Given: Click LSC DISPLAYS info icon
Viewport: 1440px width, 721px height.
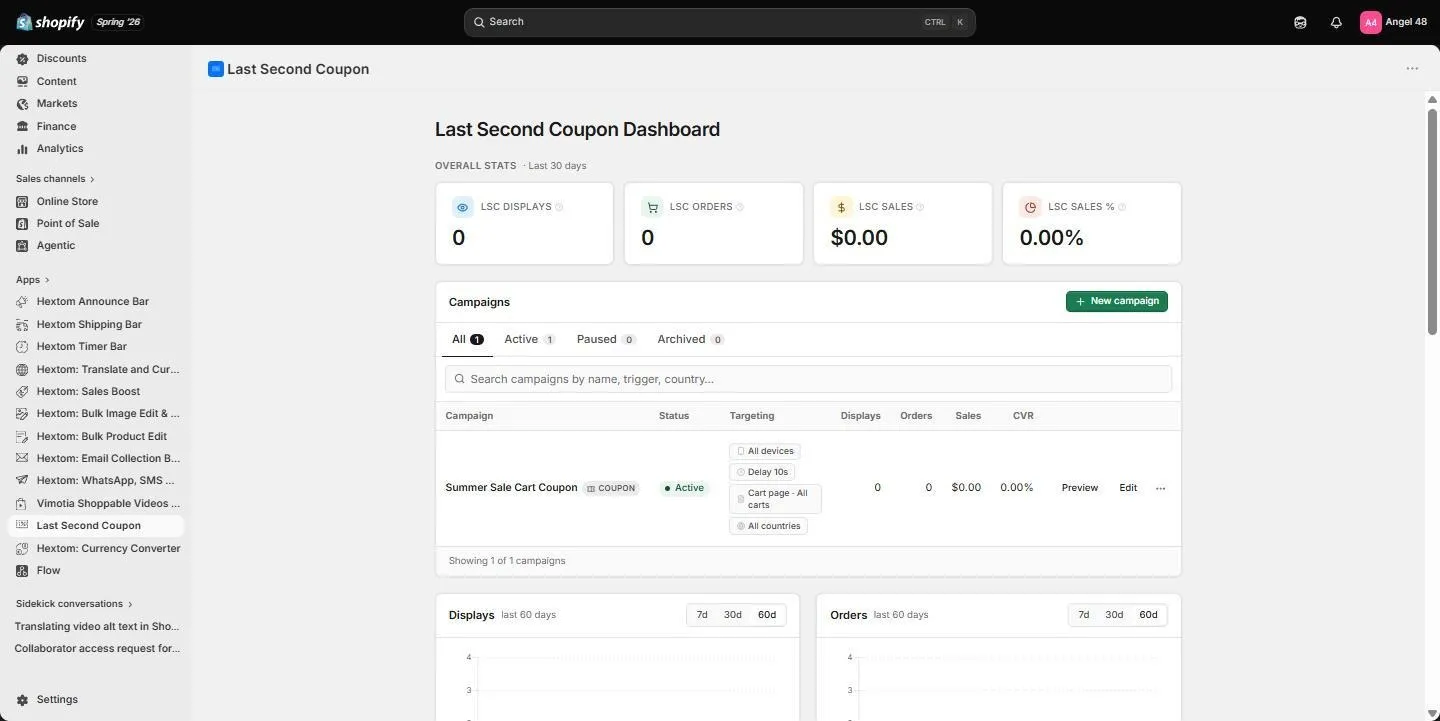Looking at the screenshot, I should [x=559, y=207].
